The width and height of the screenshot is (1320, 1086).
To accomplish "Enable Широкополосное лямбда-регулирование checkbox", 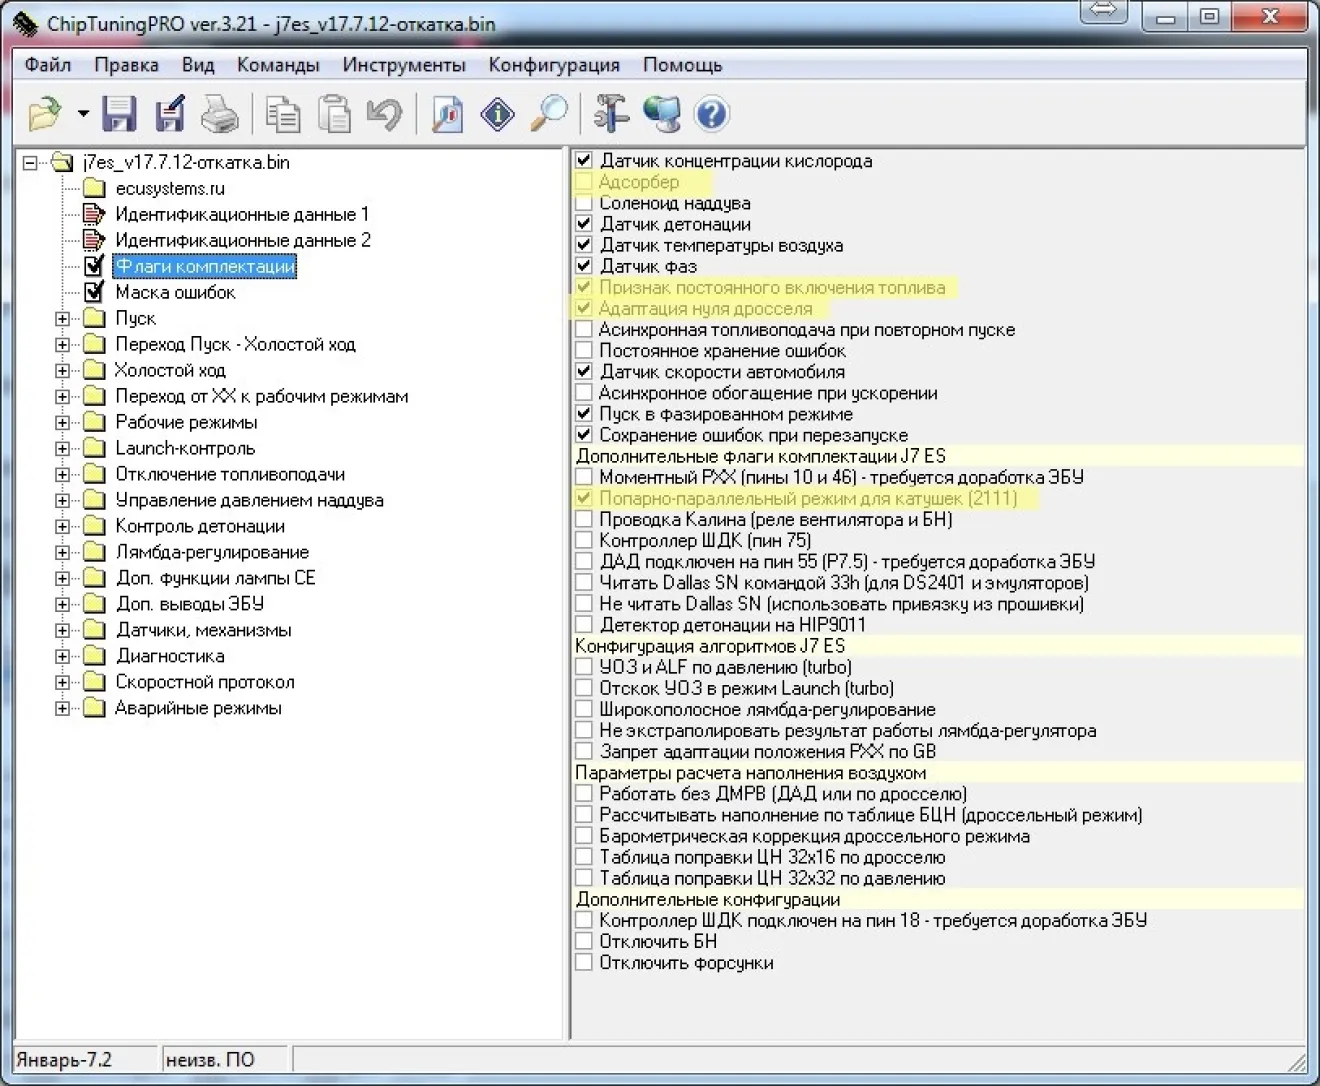I will click(x=584, y=709).
